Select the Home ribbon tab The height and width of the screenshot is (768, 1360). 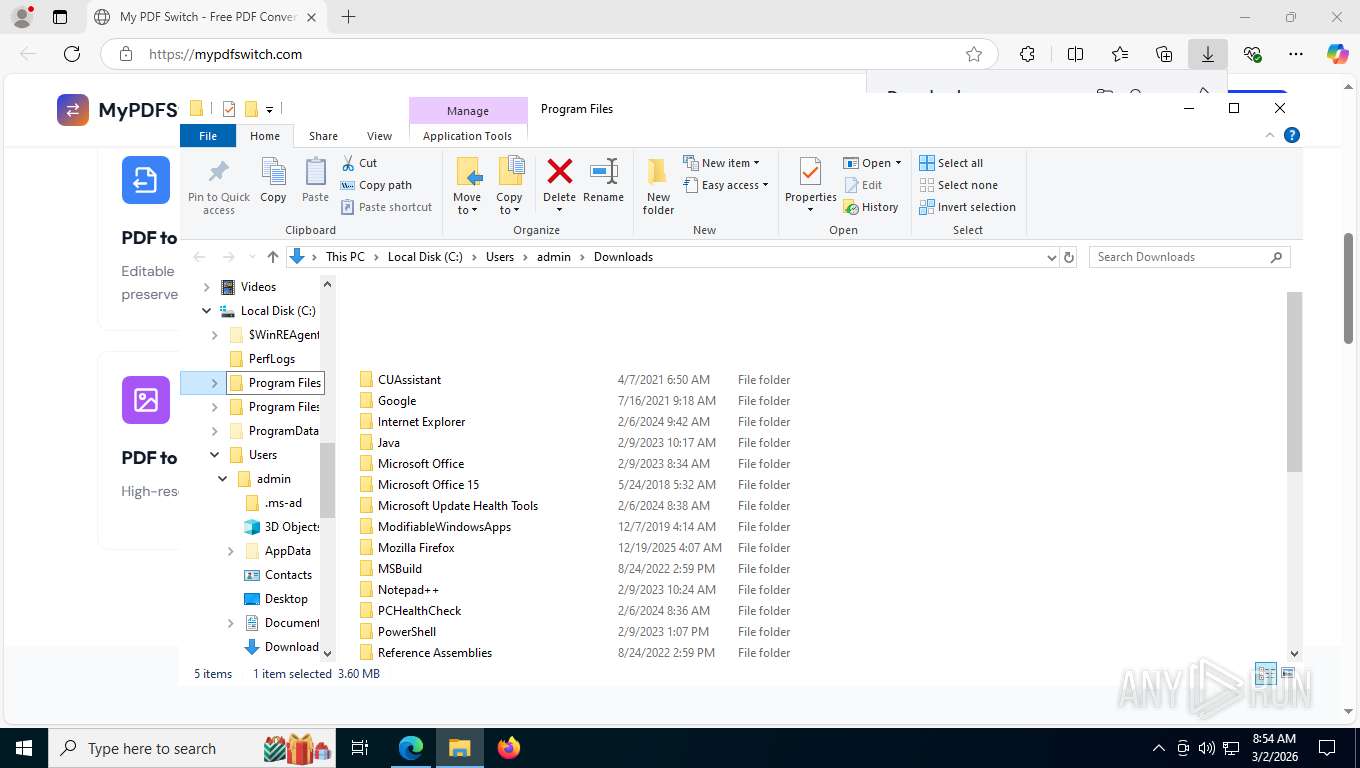coord(265,136)
